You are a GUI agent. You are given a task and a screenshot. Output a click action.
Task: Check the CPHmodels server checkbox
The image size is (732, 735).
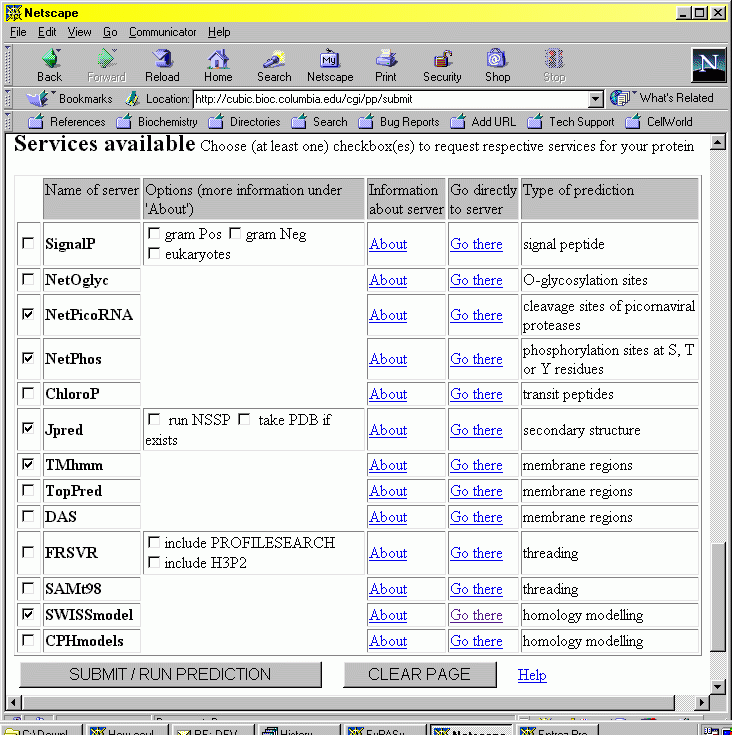[x=28, y=639]
